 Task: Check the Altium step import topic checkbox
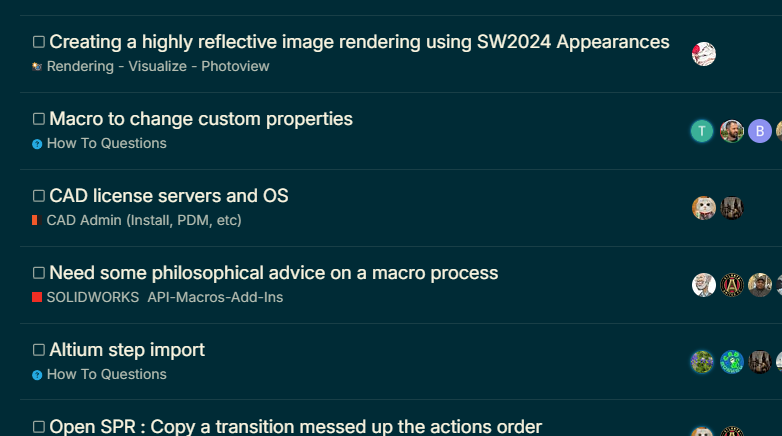click(x=39, y=350)
